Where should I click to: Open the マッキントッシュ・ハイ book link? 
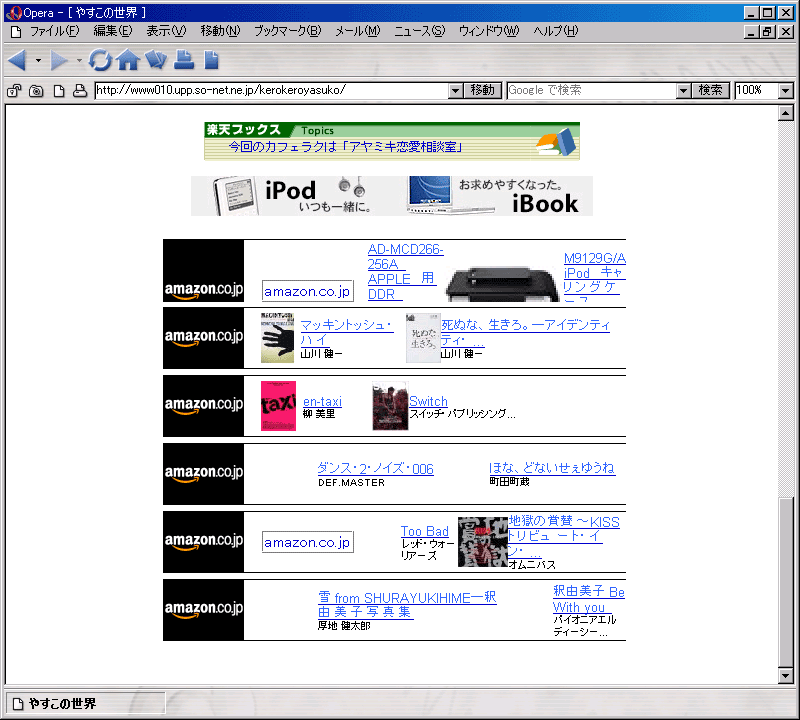(347, 332)
